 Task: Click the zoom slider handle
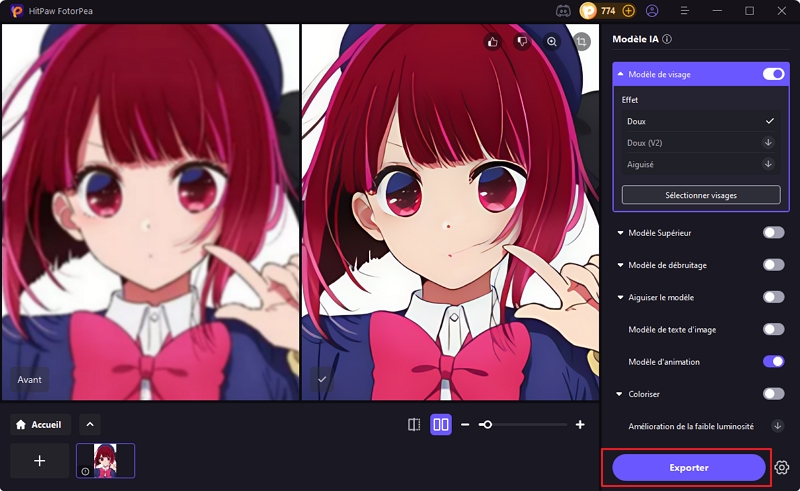click(487, 425)
